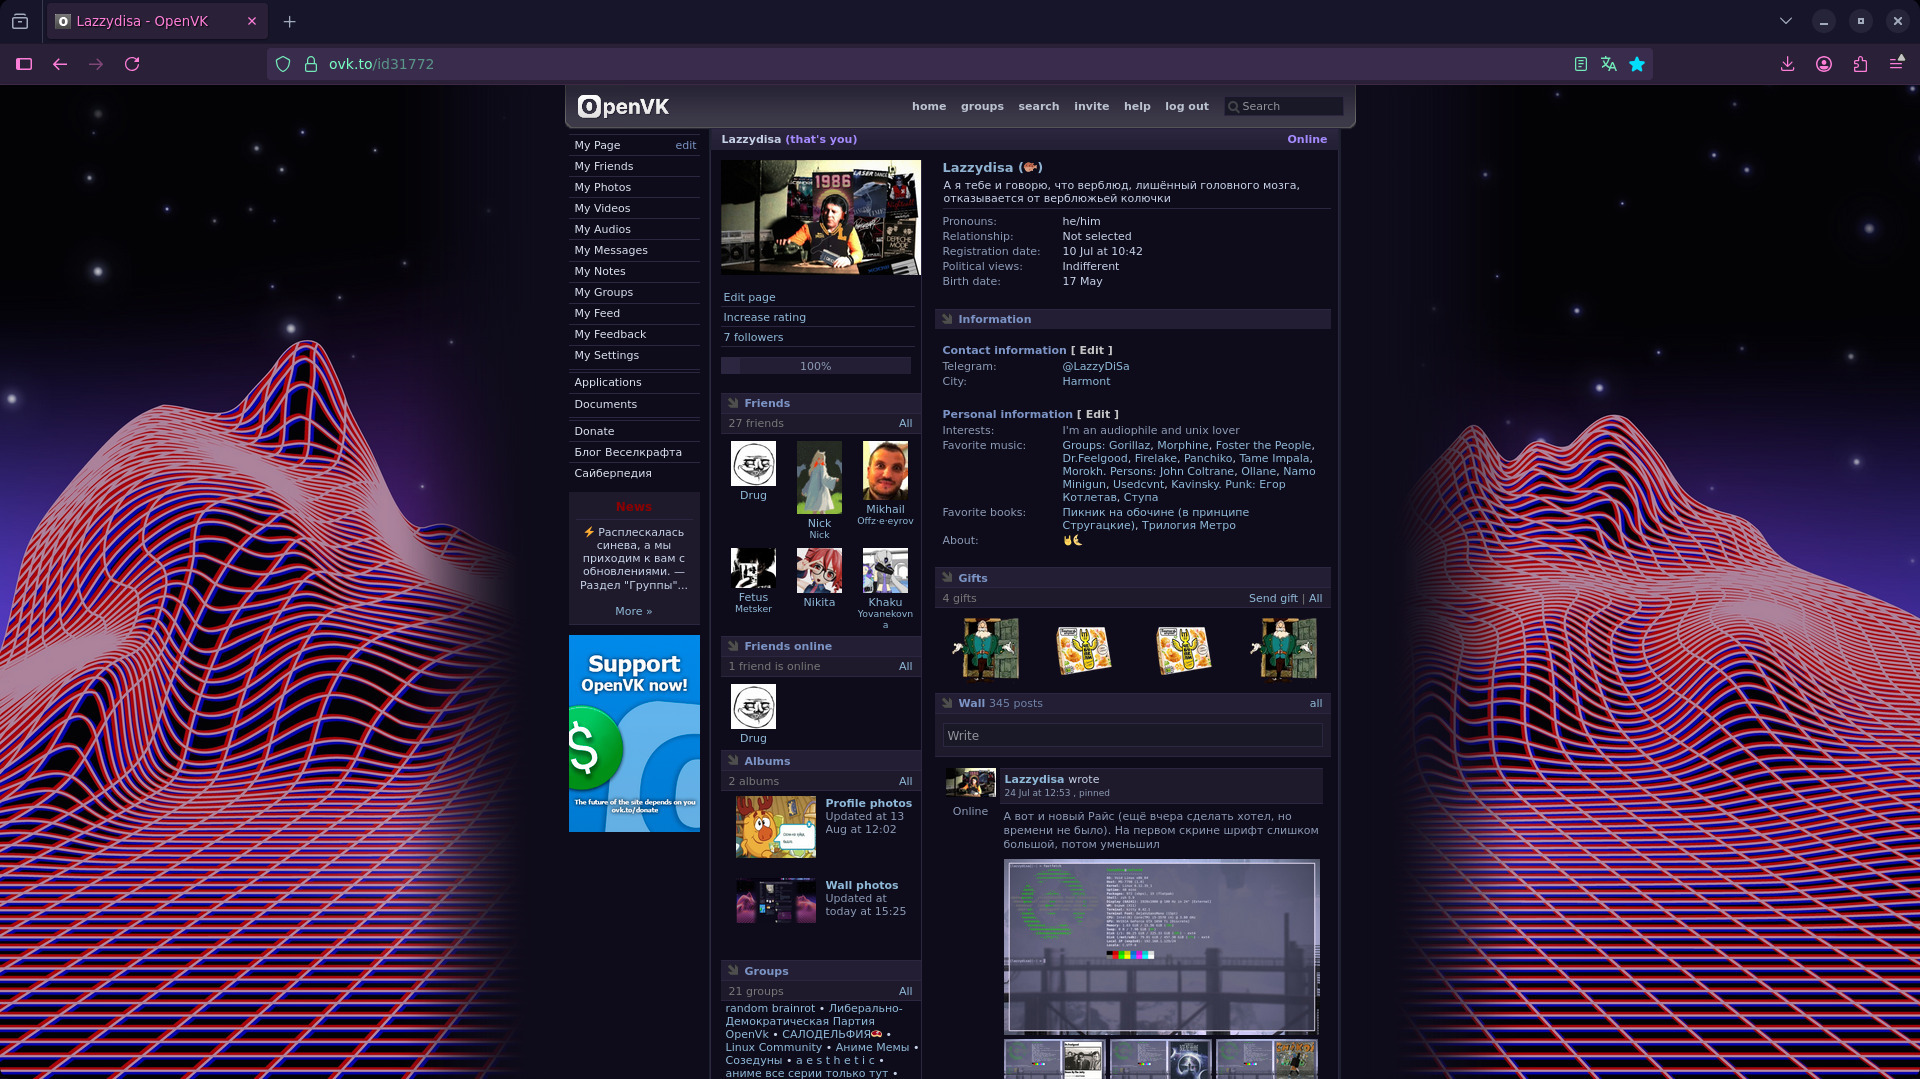1920x1079 pixels.
Task: Toggle the browser sidebar icon
Action: [x=24, y=64]
